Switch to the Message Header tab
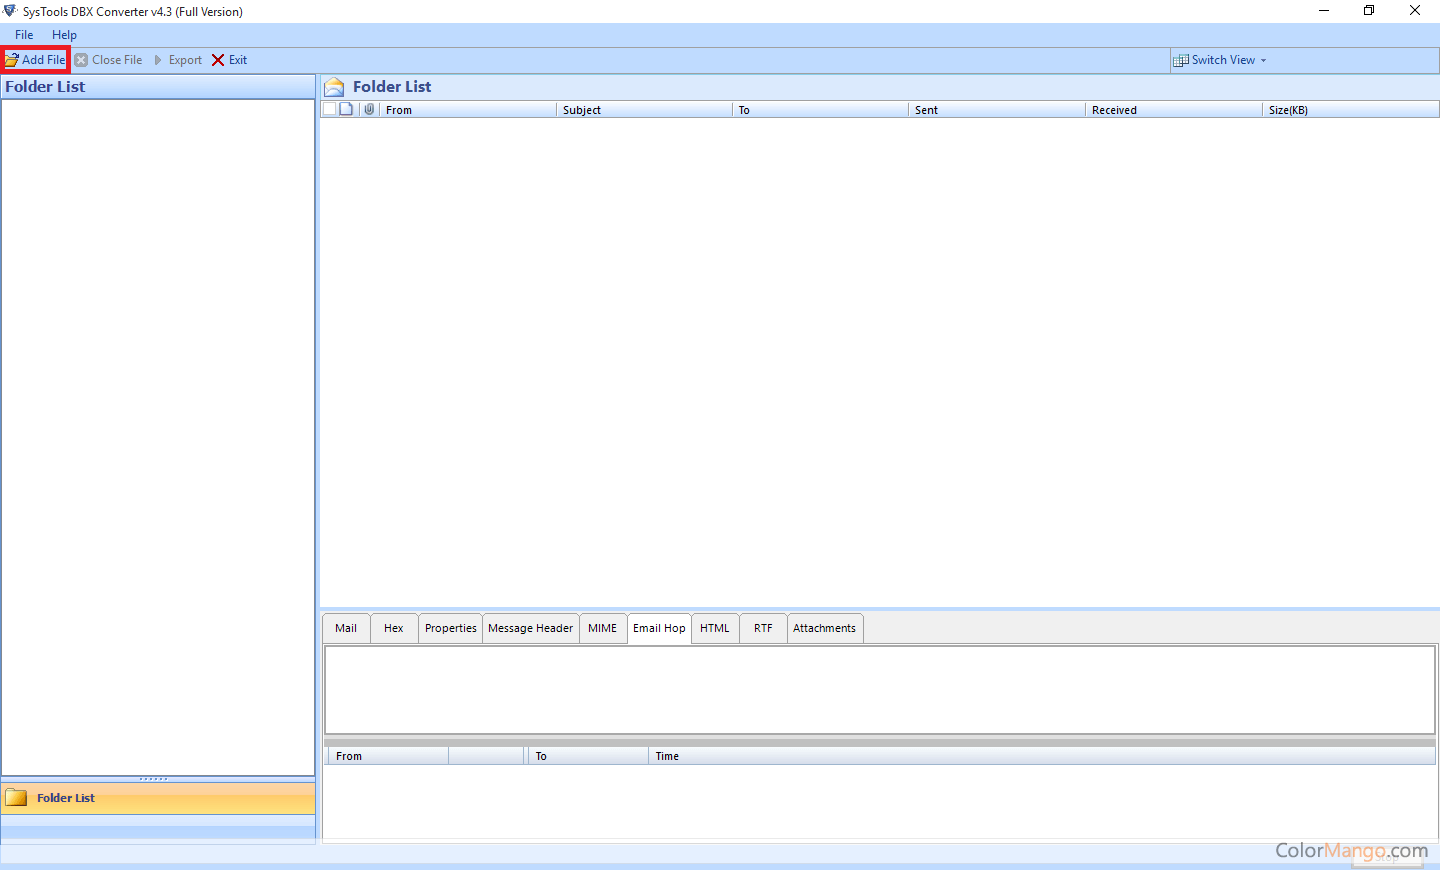The image size is (1440, 870). point(531,628)
